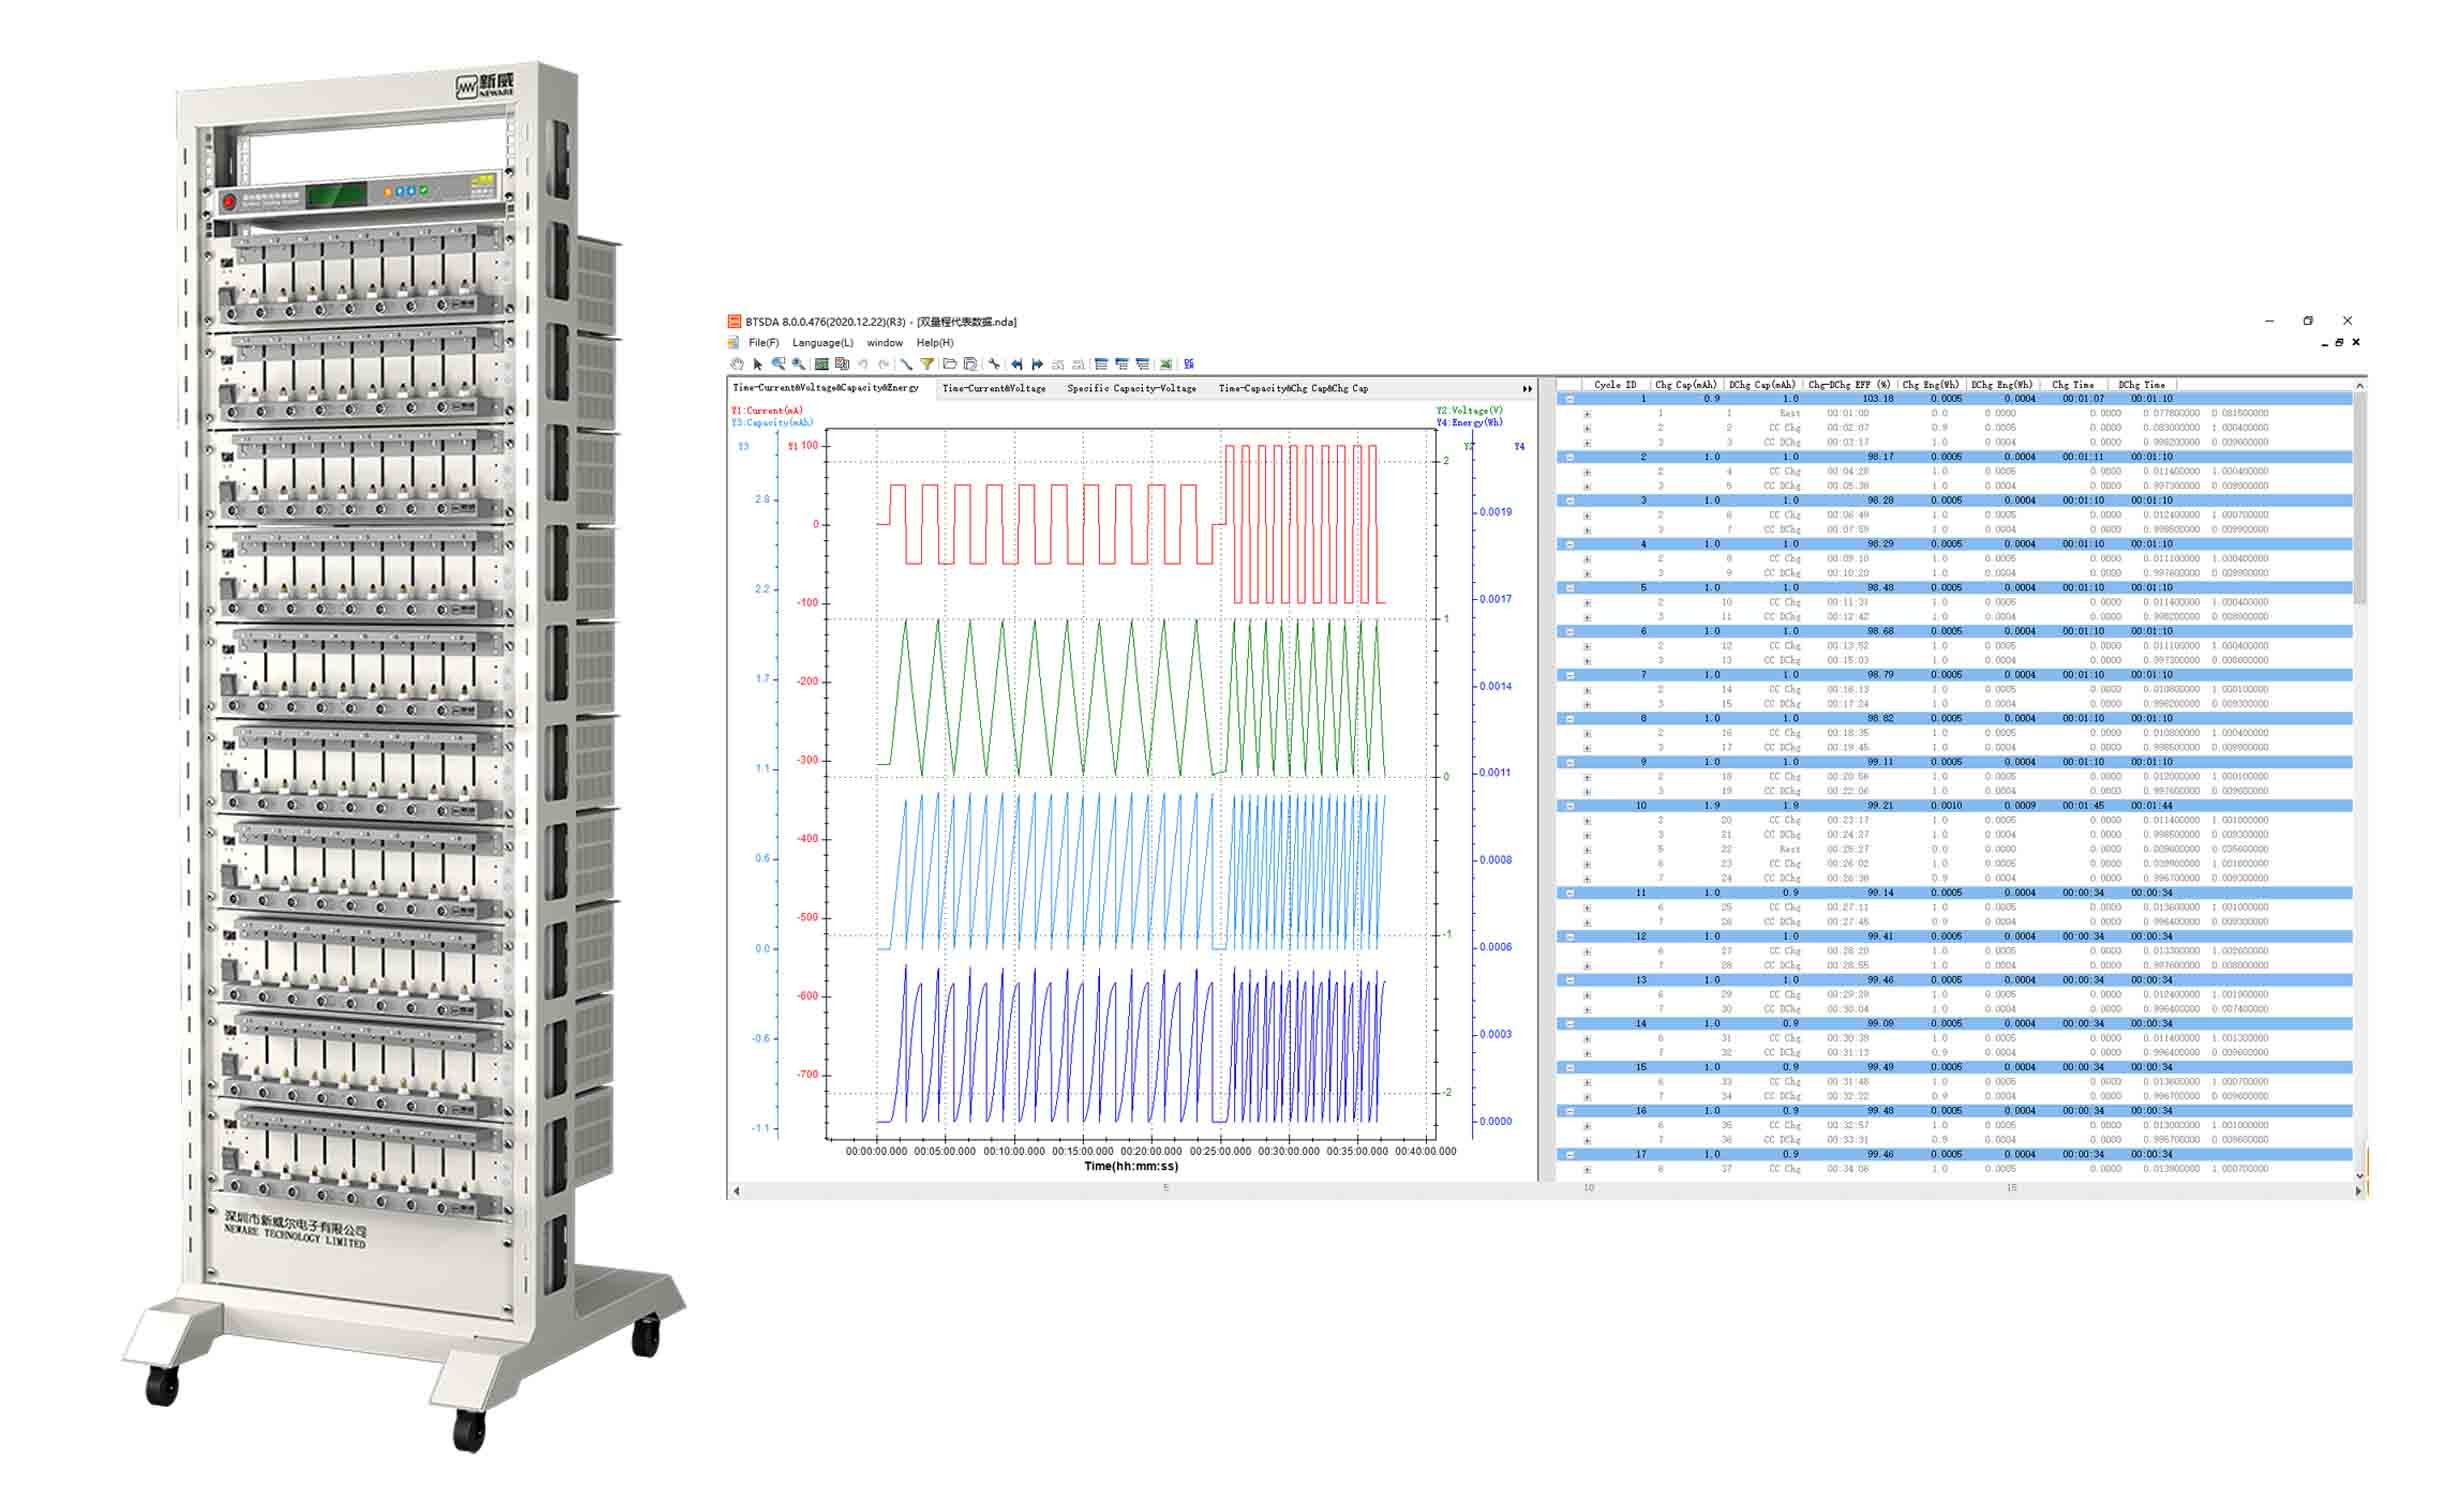
Task: Click the magnifier zoom toolbar icon
Action: 799,364
